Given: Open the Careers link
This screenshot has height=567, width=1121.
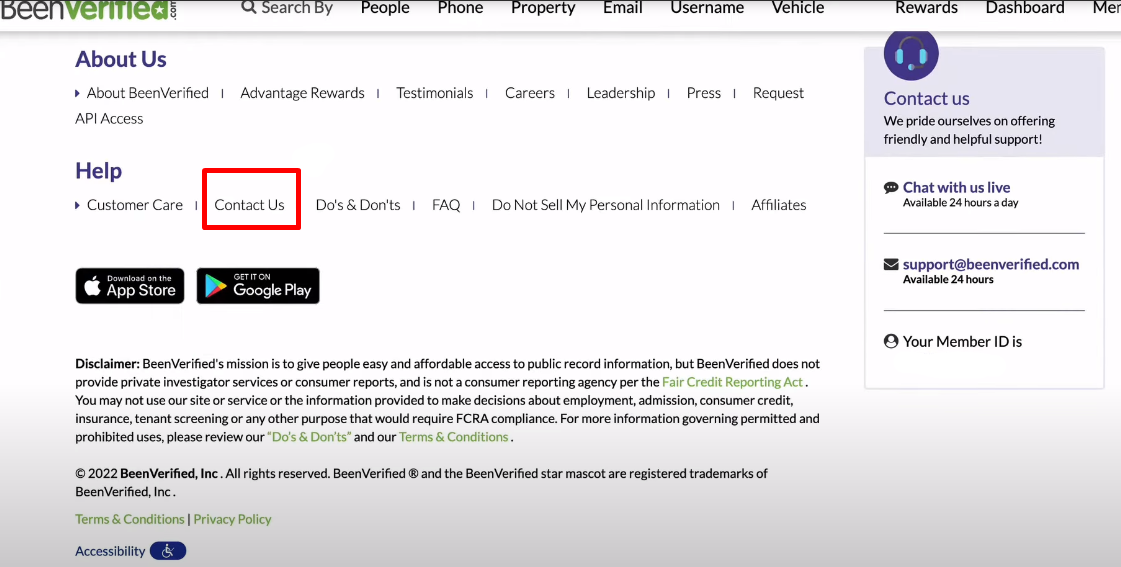Looking at the screenshot, I should pos(530,93).
